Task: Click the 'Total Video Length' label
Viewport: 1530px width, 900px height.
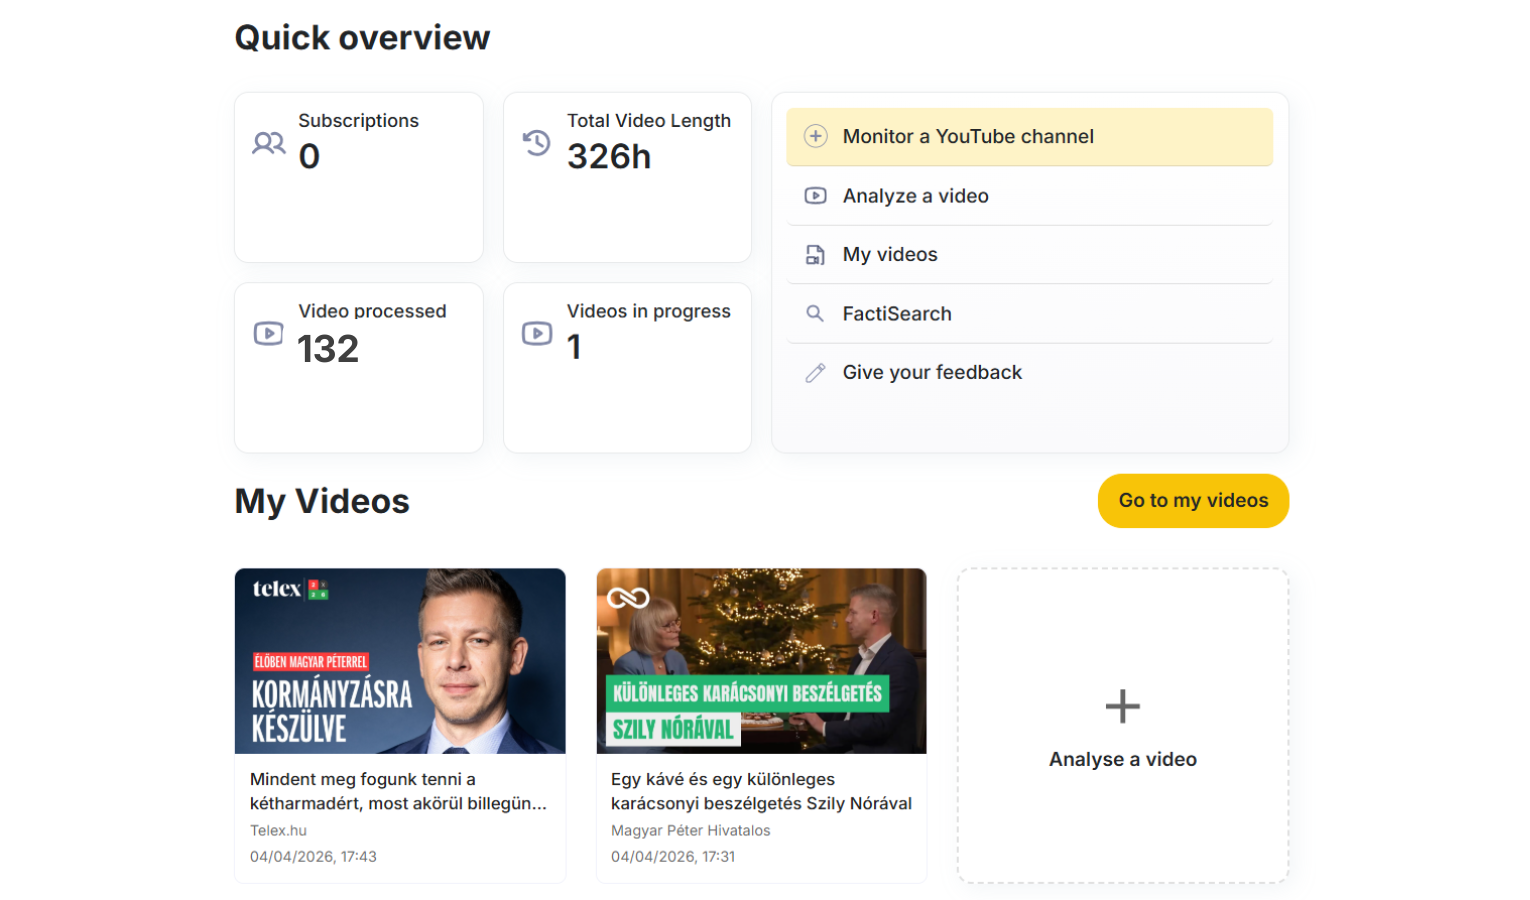Action: (x=649, y=120)
